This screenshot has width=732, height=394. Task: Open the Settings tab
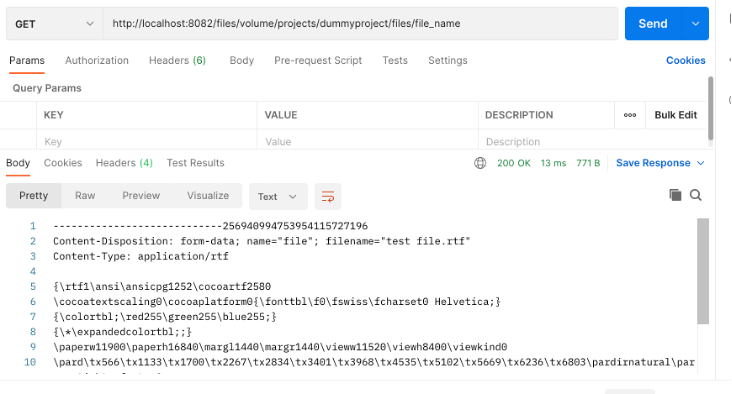(x=448, y=61)
